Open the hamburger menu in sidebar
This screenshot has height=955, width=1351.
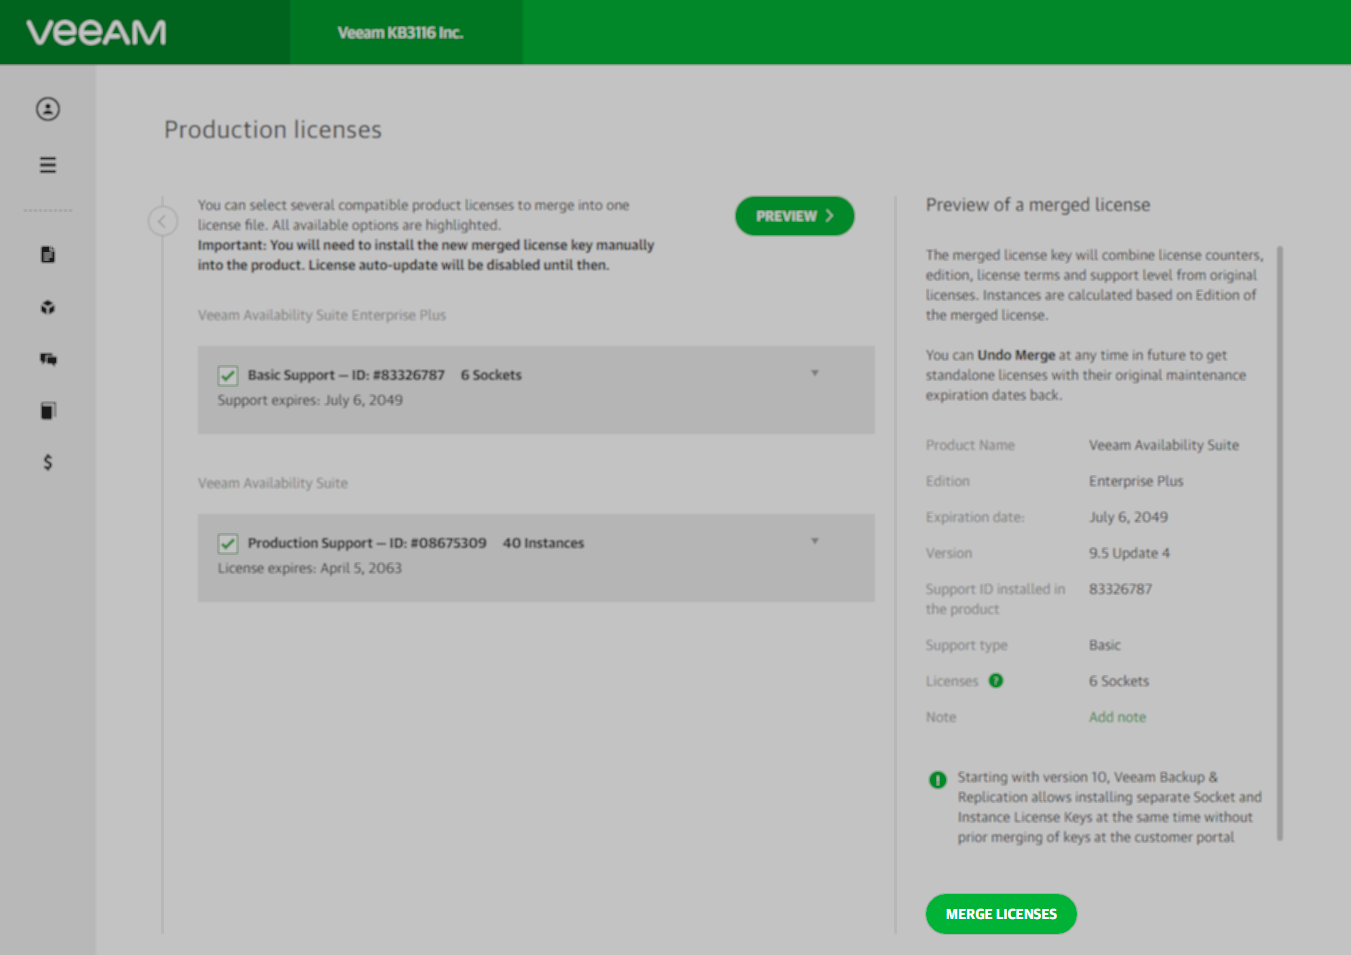[x=48, y=165]
